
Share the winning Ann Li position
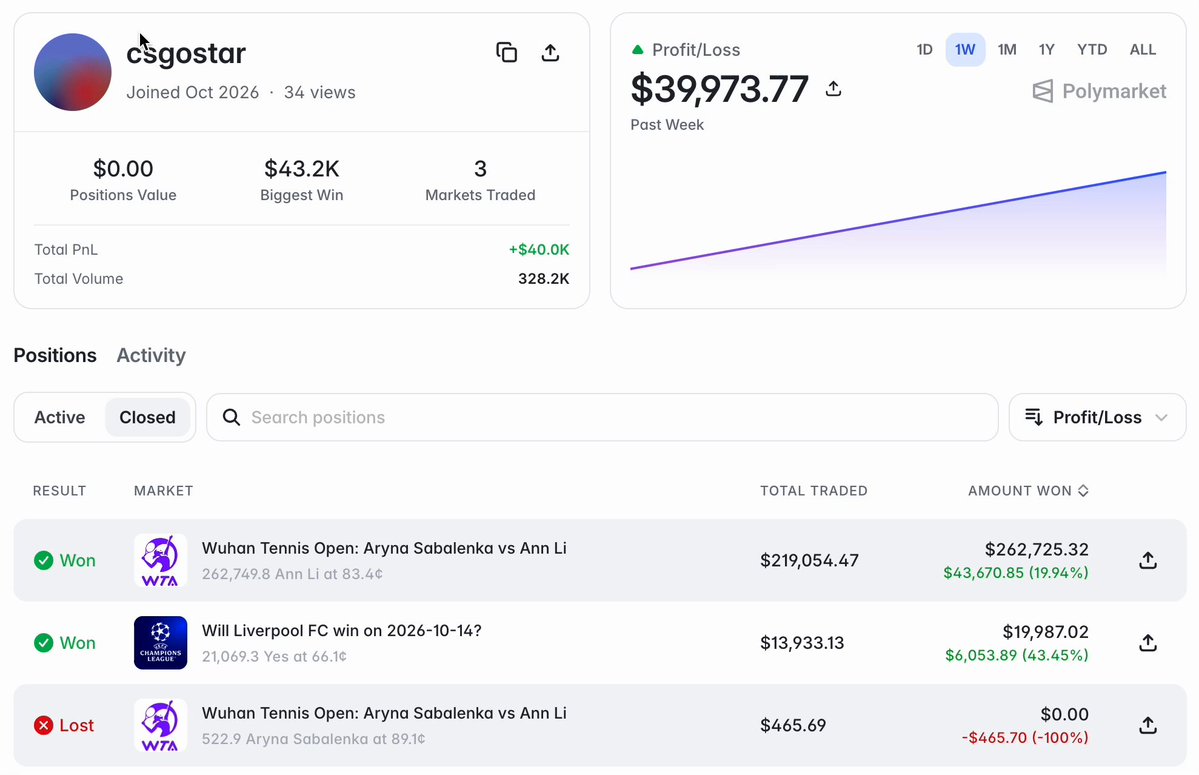[1148, 560]
